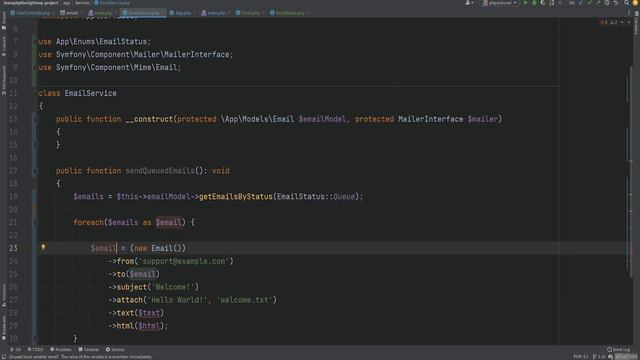Click the EmailService.php breadcrumb in navigation bar
This screenshot has width=640, height=360.
[x=112, y=3]
